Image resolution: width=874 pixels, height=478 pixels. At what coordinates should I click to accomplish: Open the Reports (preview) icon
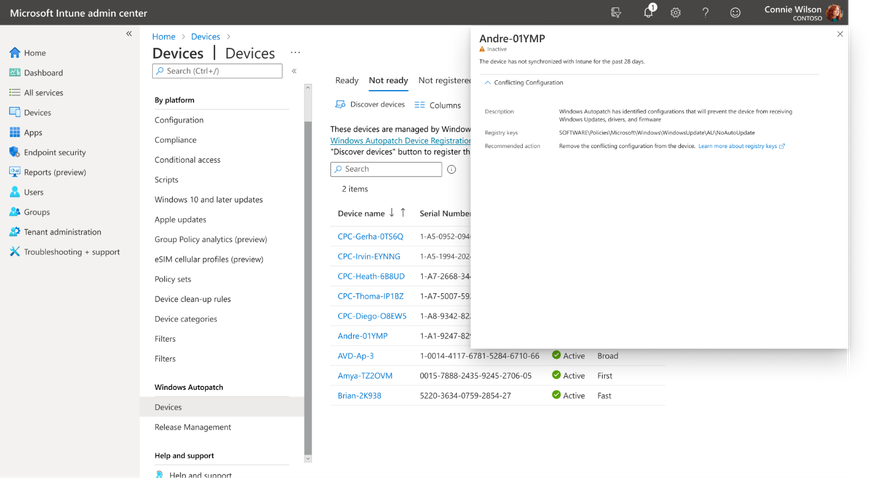[x=14, y=172]
